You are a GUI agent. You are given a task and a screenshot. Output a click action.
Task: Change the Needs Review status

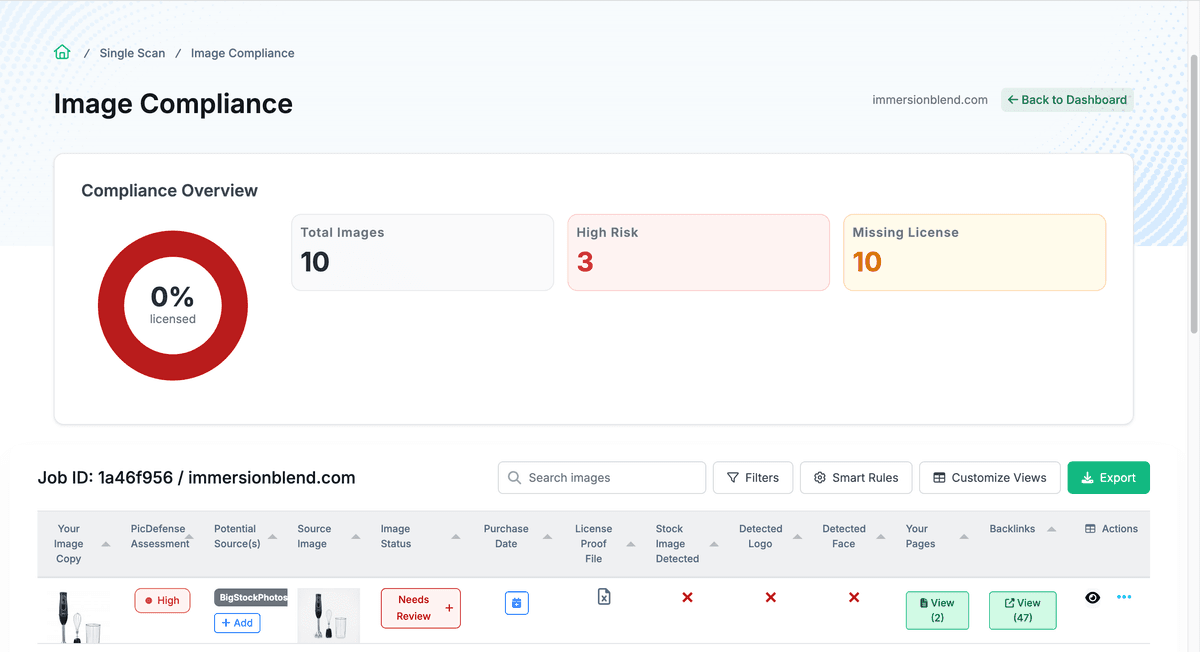[x=421, y=608]
